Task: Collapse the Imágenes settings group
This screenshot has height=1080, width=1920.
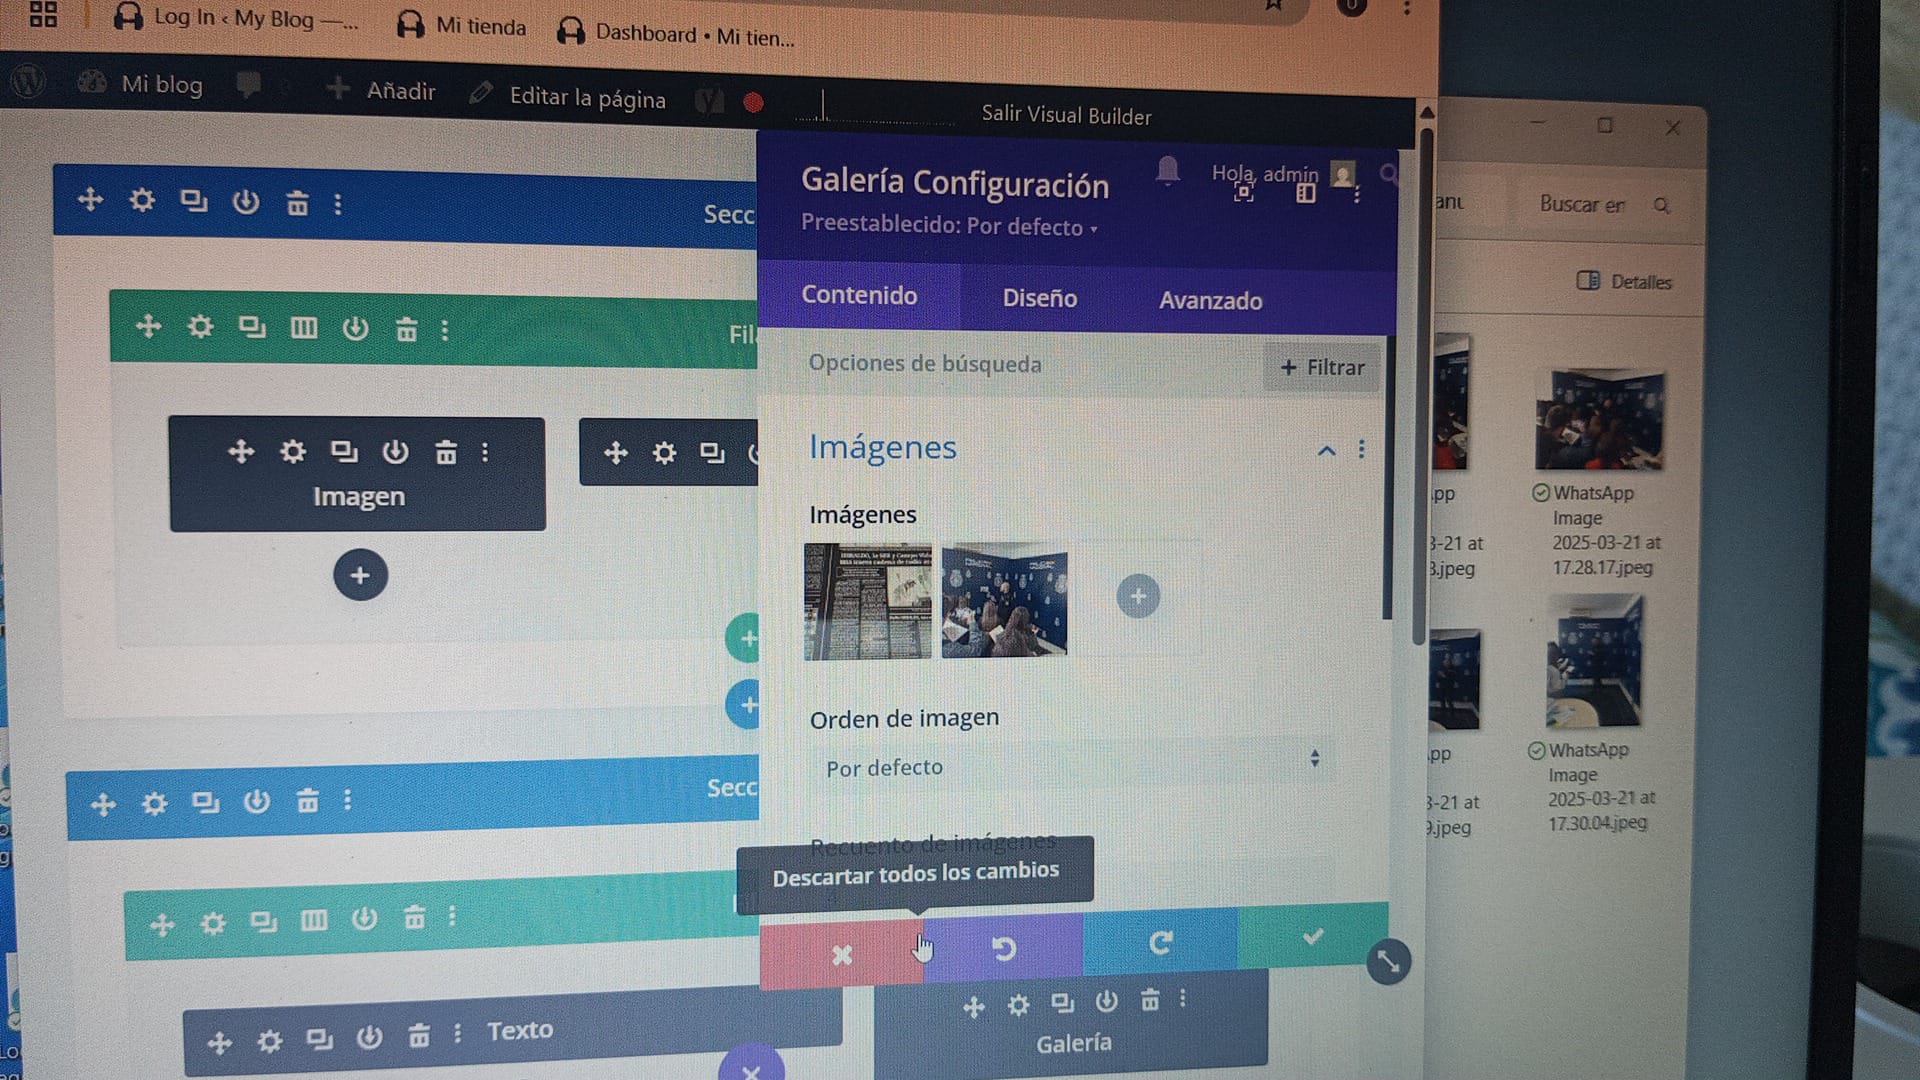Action: [x=1326, y=450]
